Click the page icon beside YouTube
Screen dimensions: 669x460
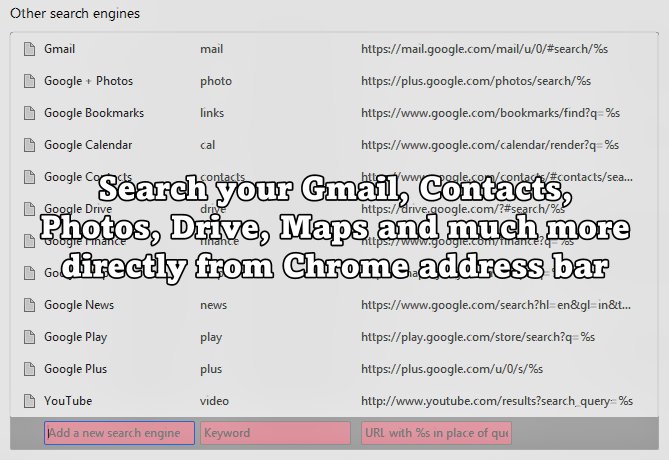click(29, 401)
